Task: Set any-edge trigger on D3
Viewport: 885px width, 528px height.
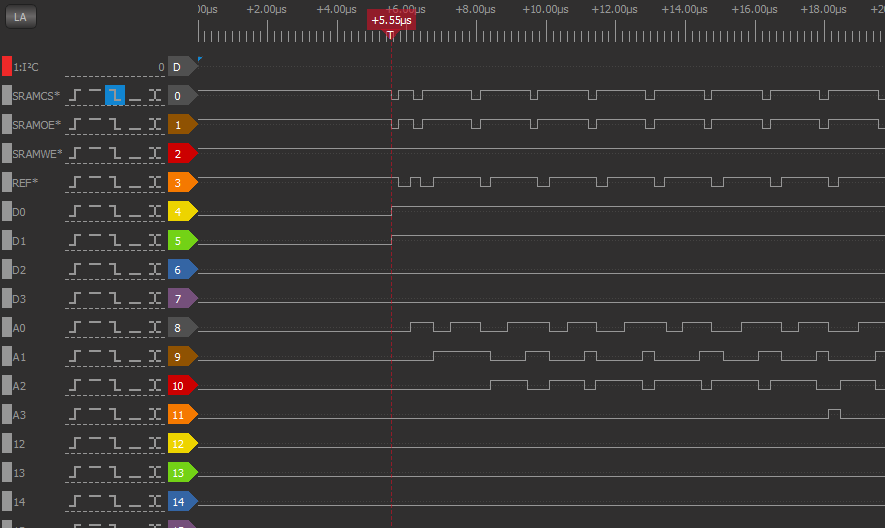Action: coord(155,299)
